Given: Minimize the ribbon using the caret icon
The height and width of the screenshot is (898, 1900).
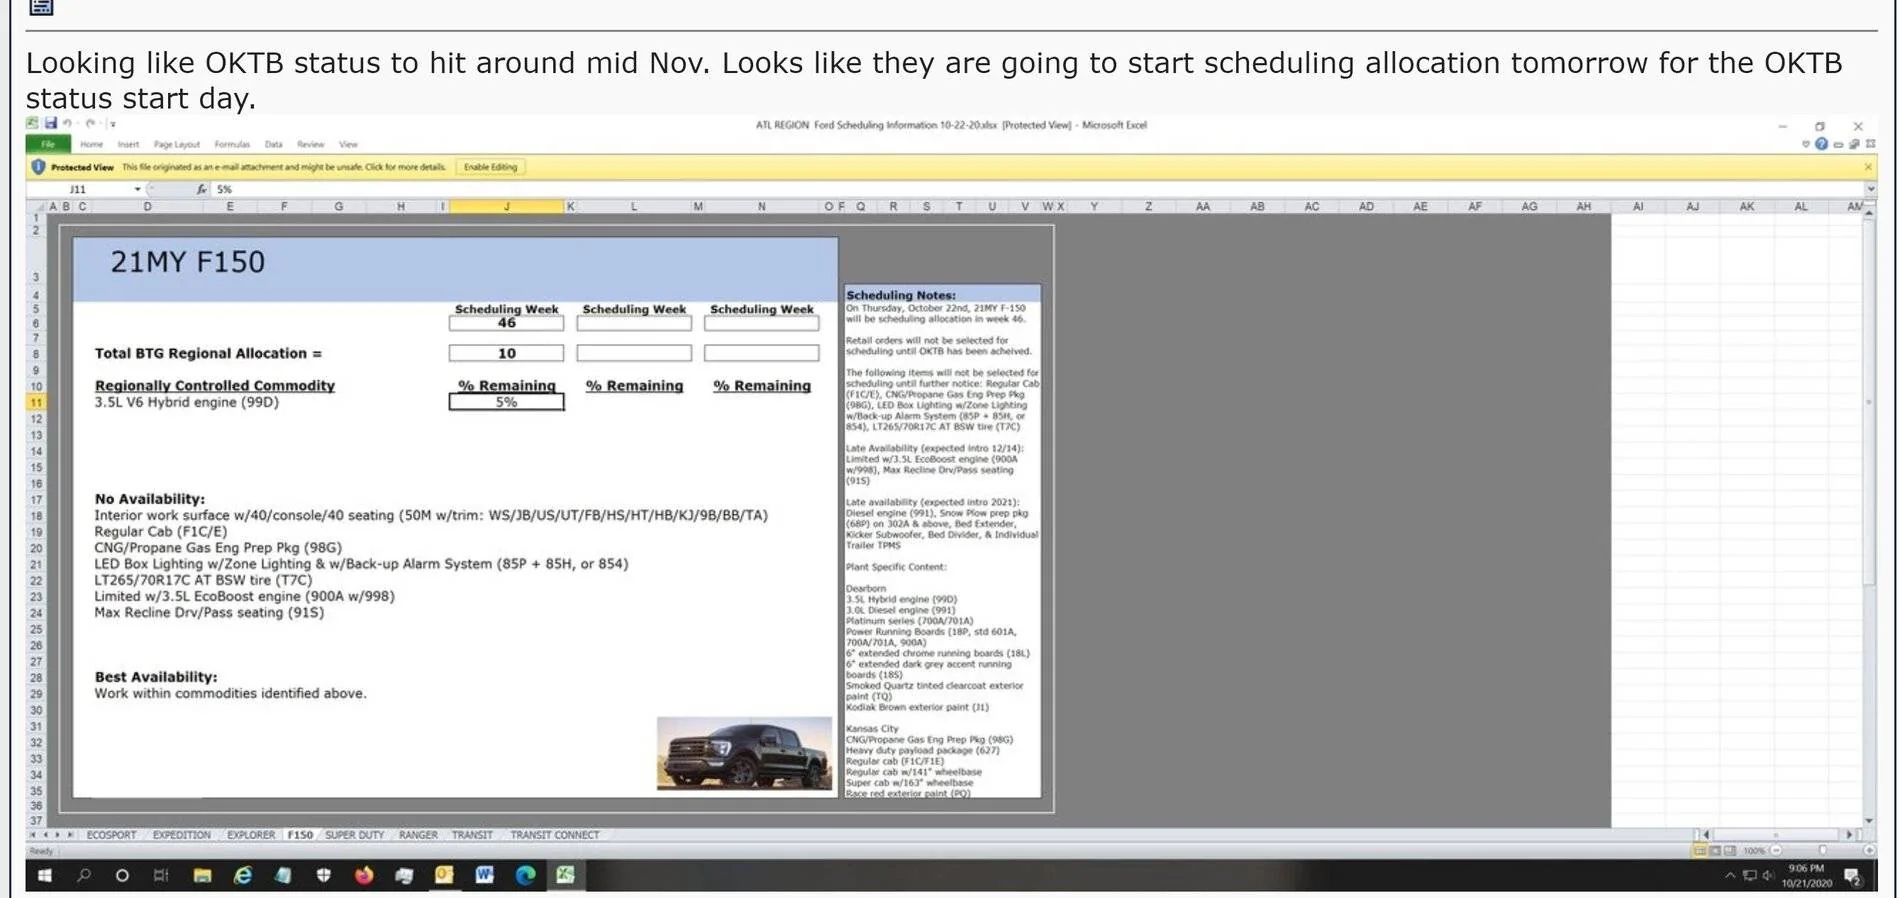Looking at the screenshot, I should [1806, 144].
